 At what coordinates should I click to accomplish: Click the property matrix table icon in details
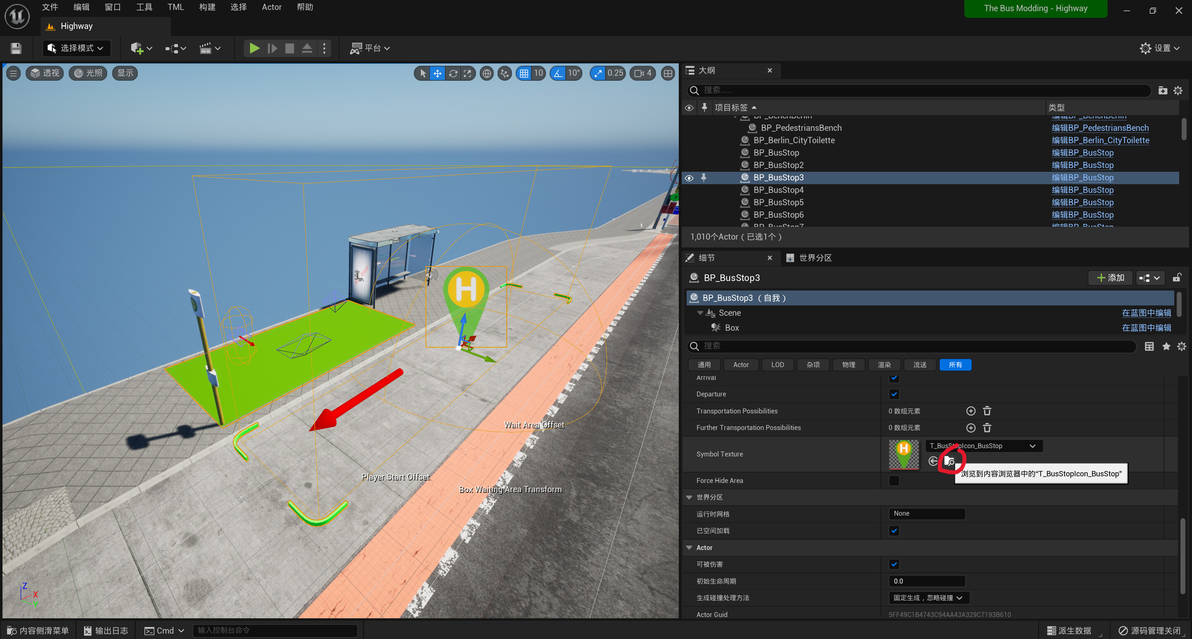pos(1149,346)
